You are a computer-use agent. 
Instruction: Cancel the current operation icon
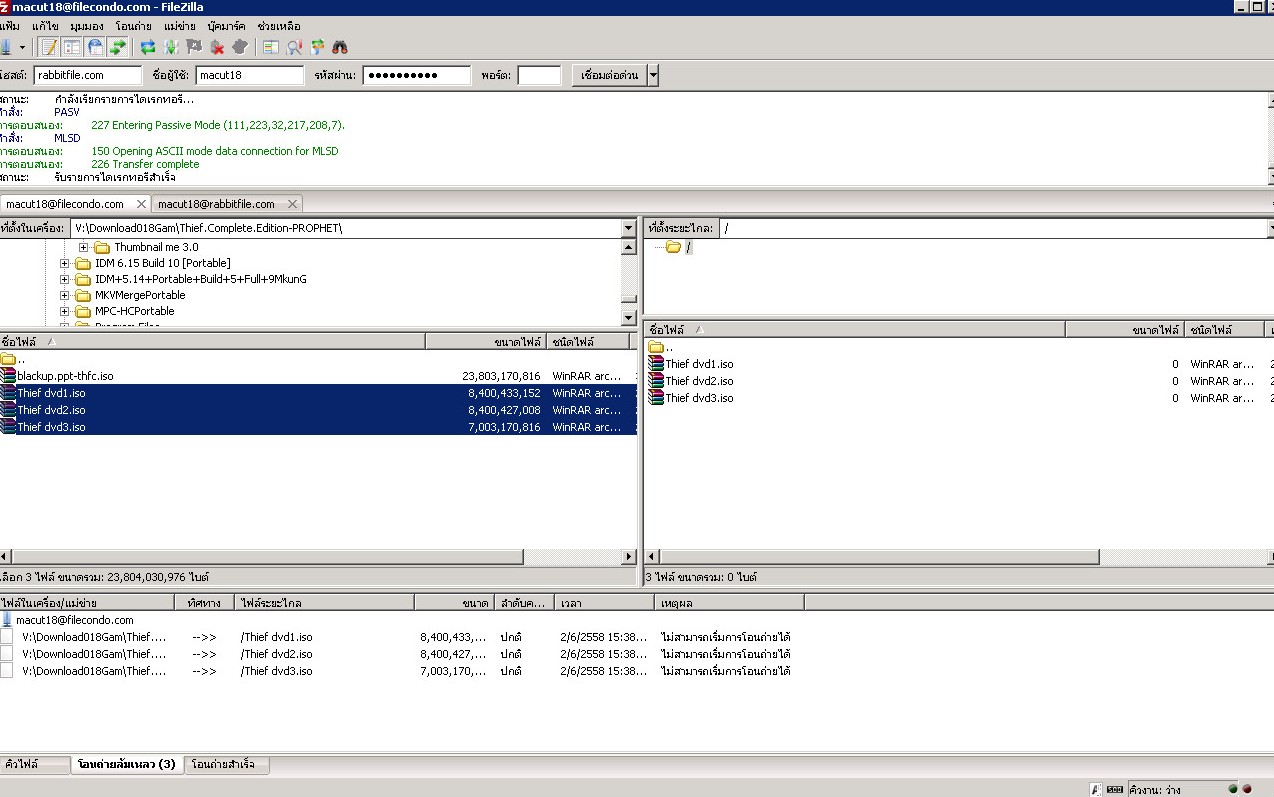coord(194,47)
